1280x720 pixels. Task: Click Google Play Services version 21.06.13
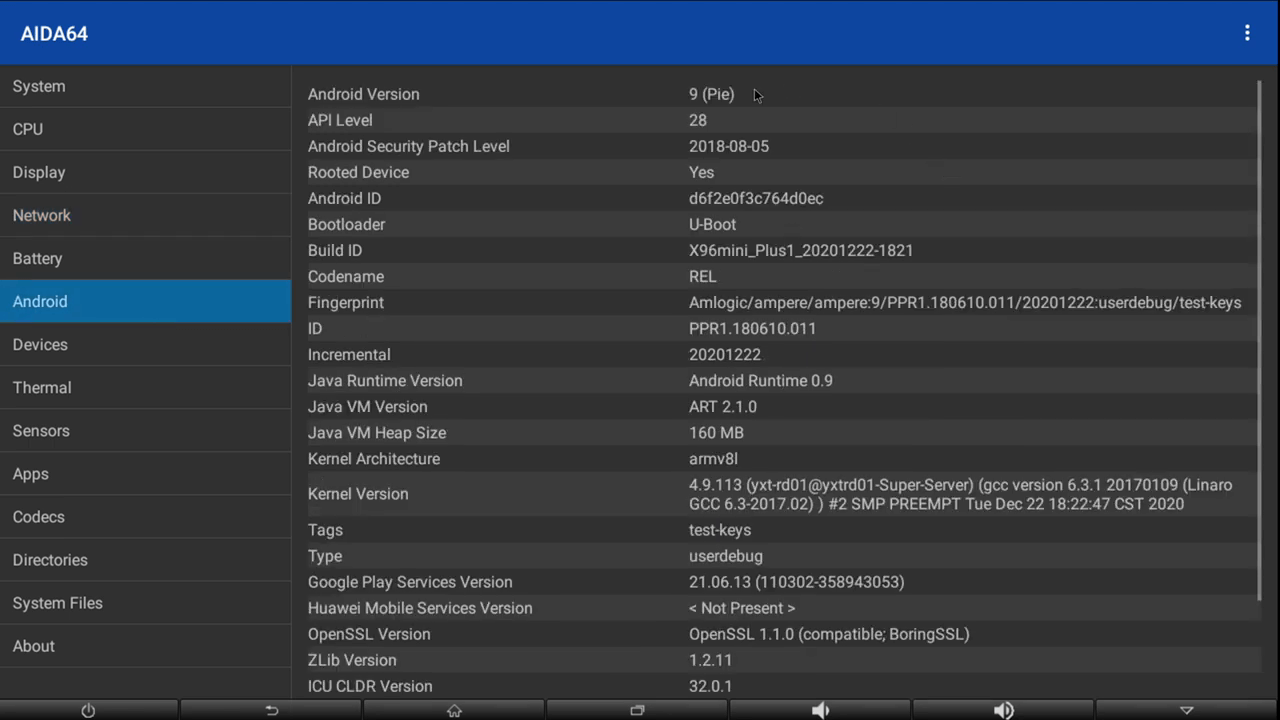tap(796, 582)
